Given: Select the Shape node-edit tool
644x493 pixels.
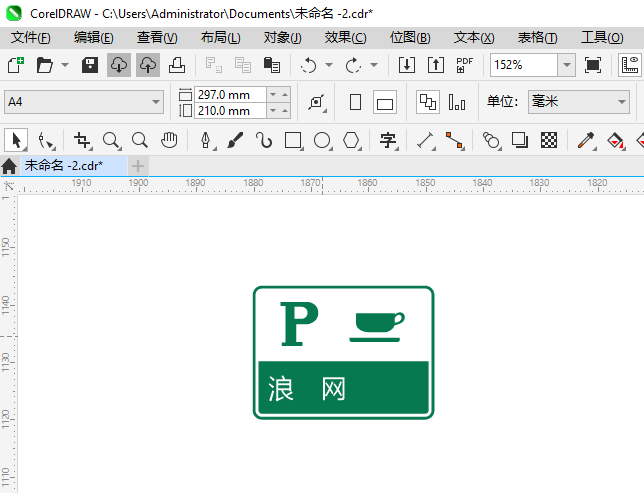Looking at the screenshot, I should (x=46, y=141).
